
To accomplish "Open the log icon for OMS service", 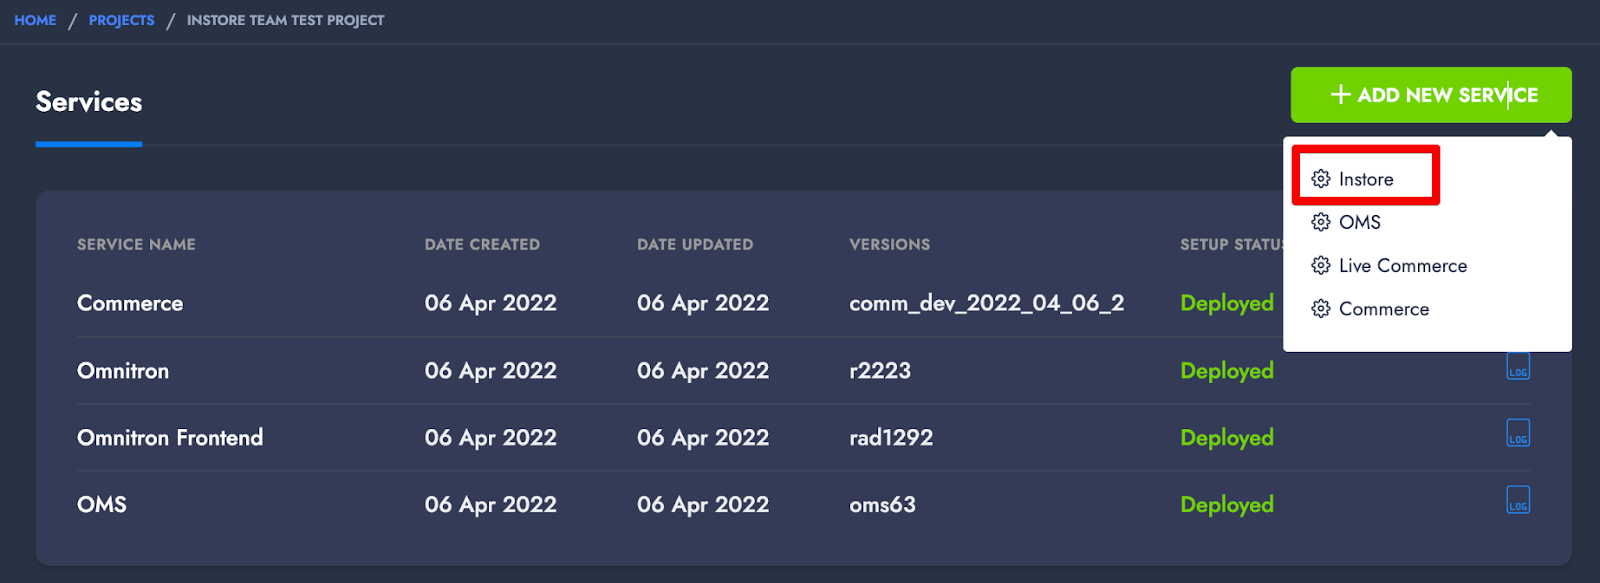I will point(1518,500).
